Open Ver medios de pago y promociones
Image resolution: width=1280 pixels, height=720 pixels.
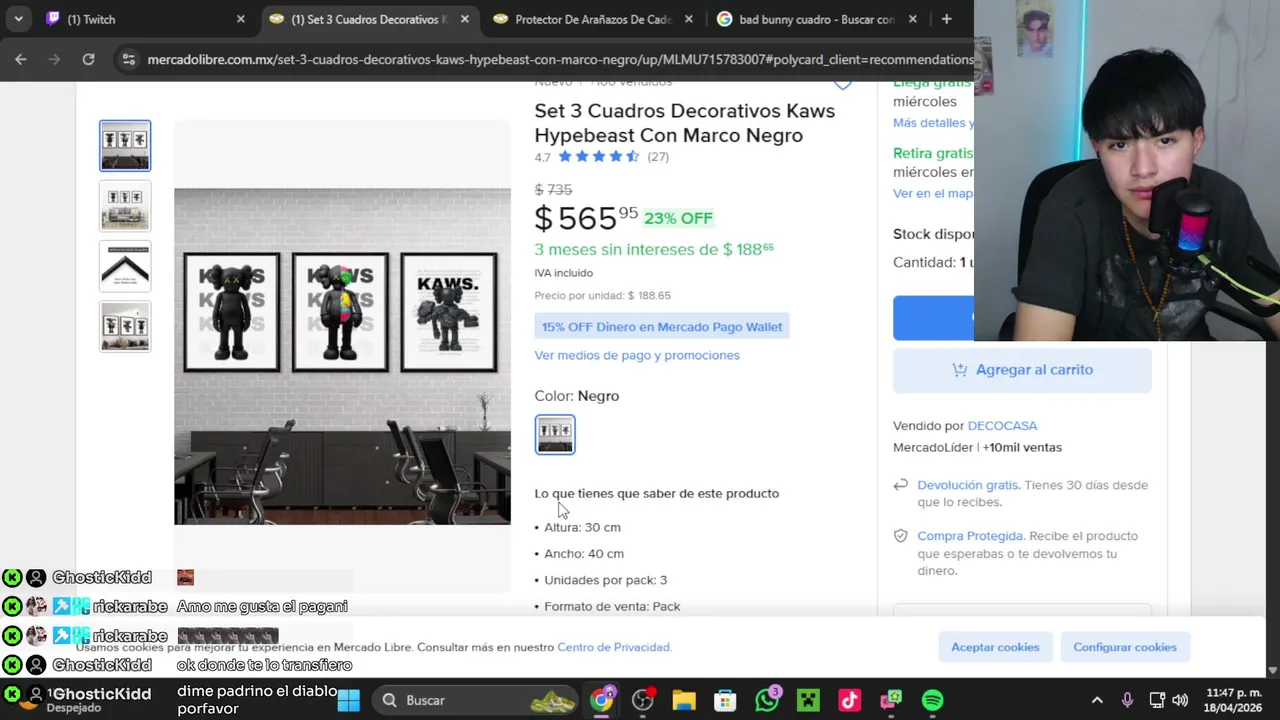click(637, 355)
